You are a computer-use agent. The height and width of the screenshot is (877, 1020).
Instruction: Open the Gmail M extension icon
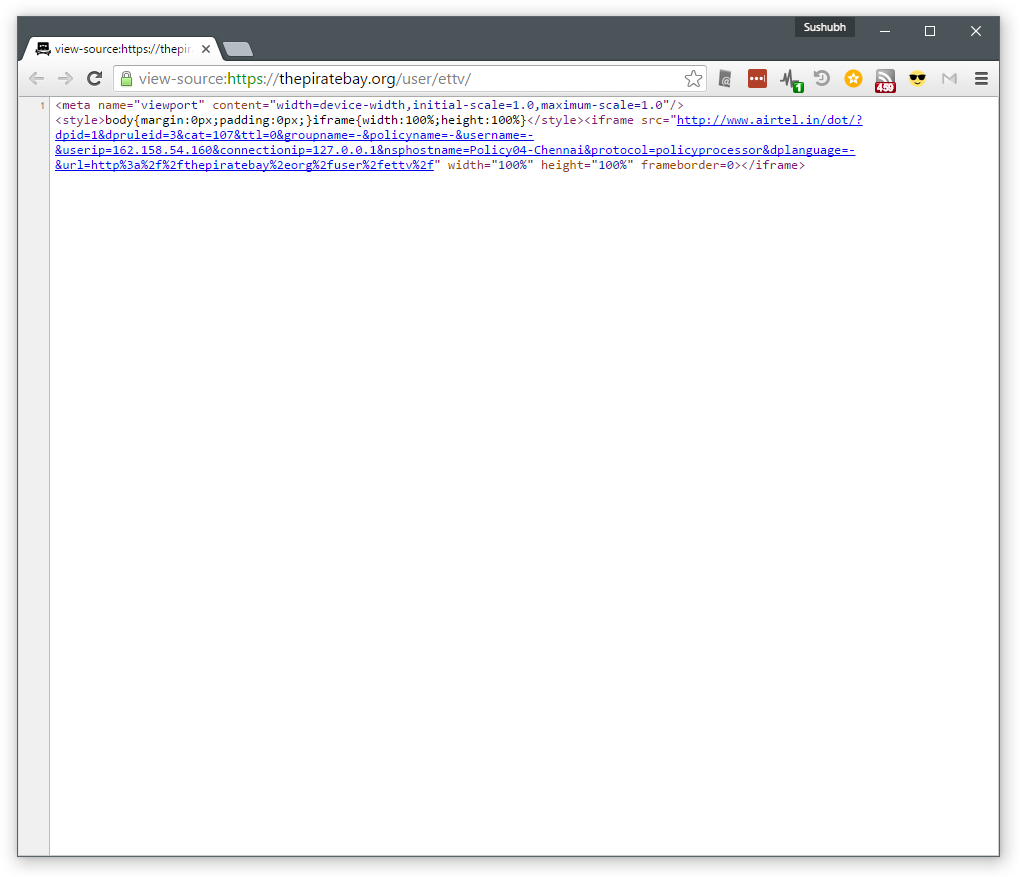point(949,79)
